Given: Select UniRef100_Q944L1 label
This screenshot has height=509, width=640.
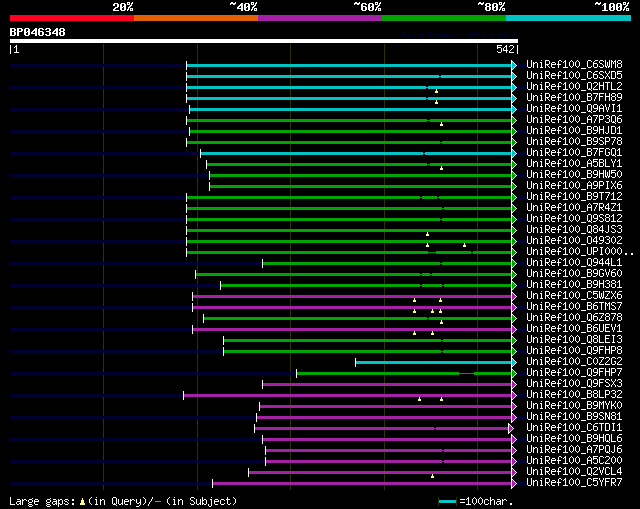Looking at the screenshot, I should coord(574,263).
